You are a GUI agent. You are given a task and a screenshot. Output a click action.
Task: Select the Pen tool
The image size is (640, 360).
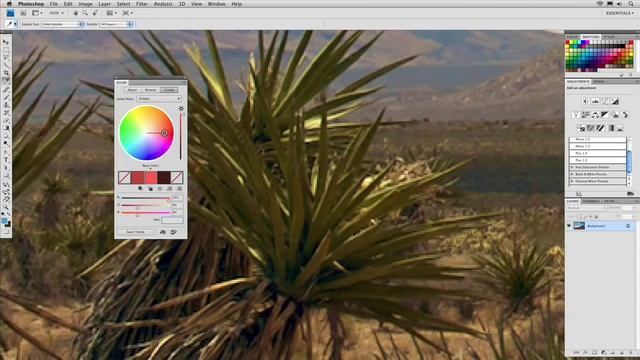6,151
